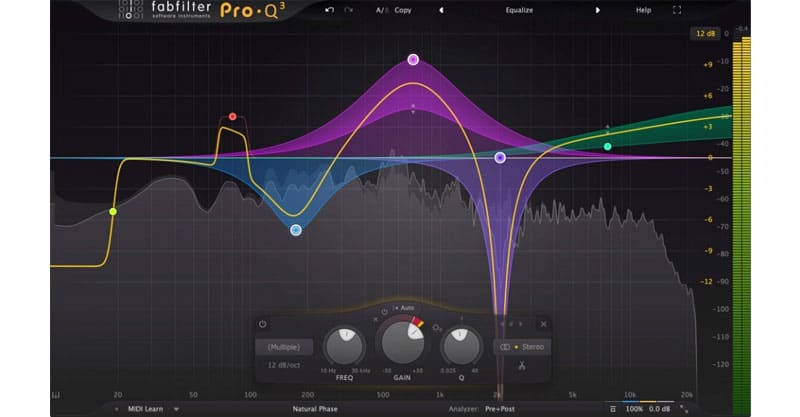Image resolution: width=800 pixels, height=417 pixels.
Task: Select the green low-cut band dot near 20 Hz
Action: [113, 211]
